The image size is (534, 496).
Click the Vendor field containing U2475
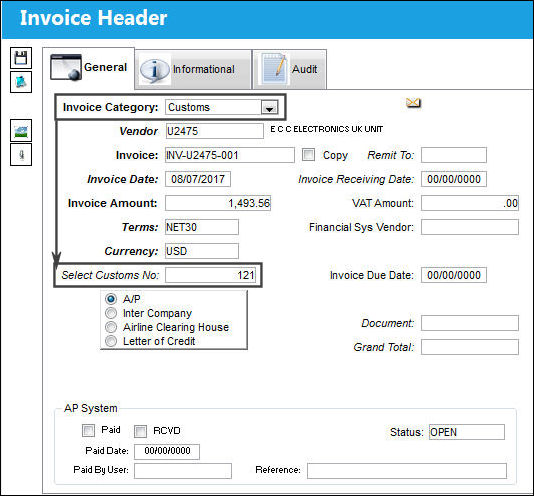pos(215,131)
